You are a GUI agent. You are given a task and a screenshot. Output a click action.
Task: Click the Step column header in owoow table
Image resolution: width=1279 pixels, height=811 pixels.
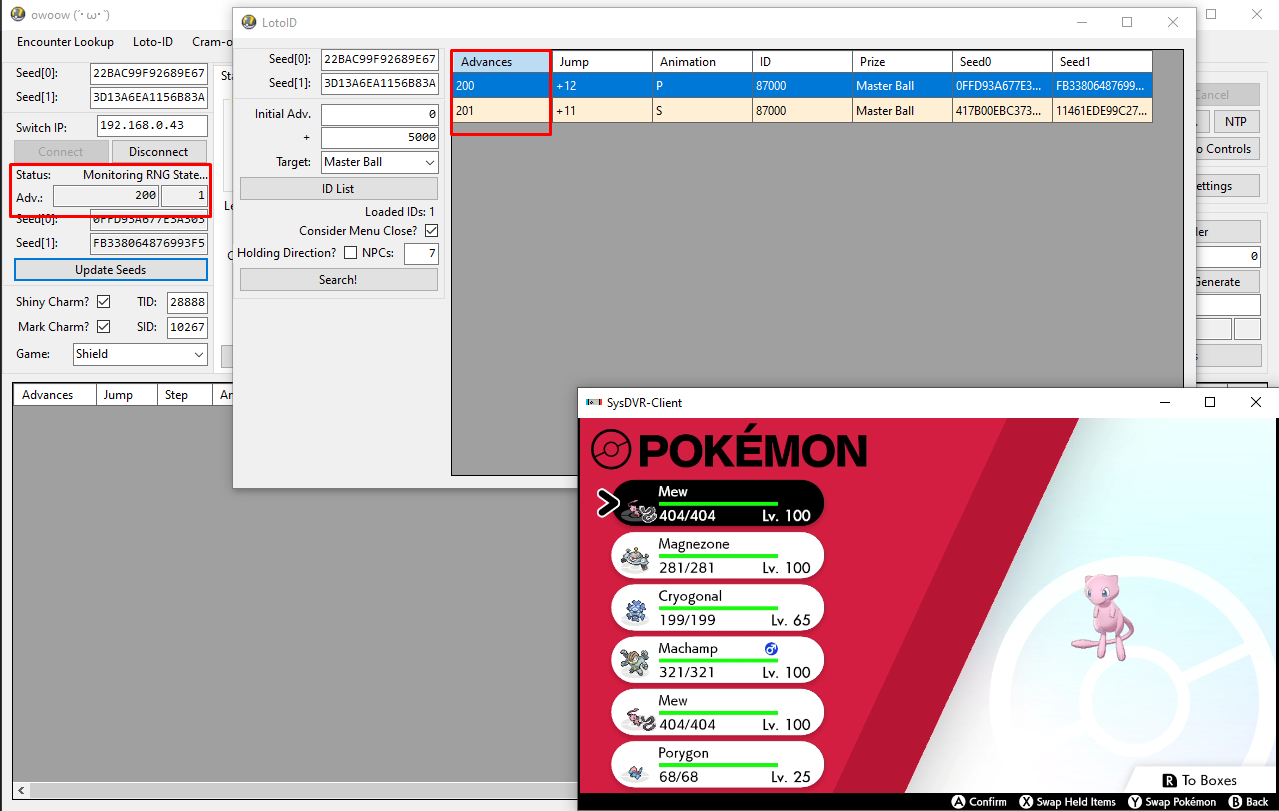pos(186,395)
